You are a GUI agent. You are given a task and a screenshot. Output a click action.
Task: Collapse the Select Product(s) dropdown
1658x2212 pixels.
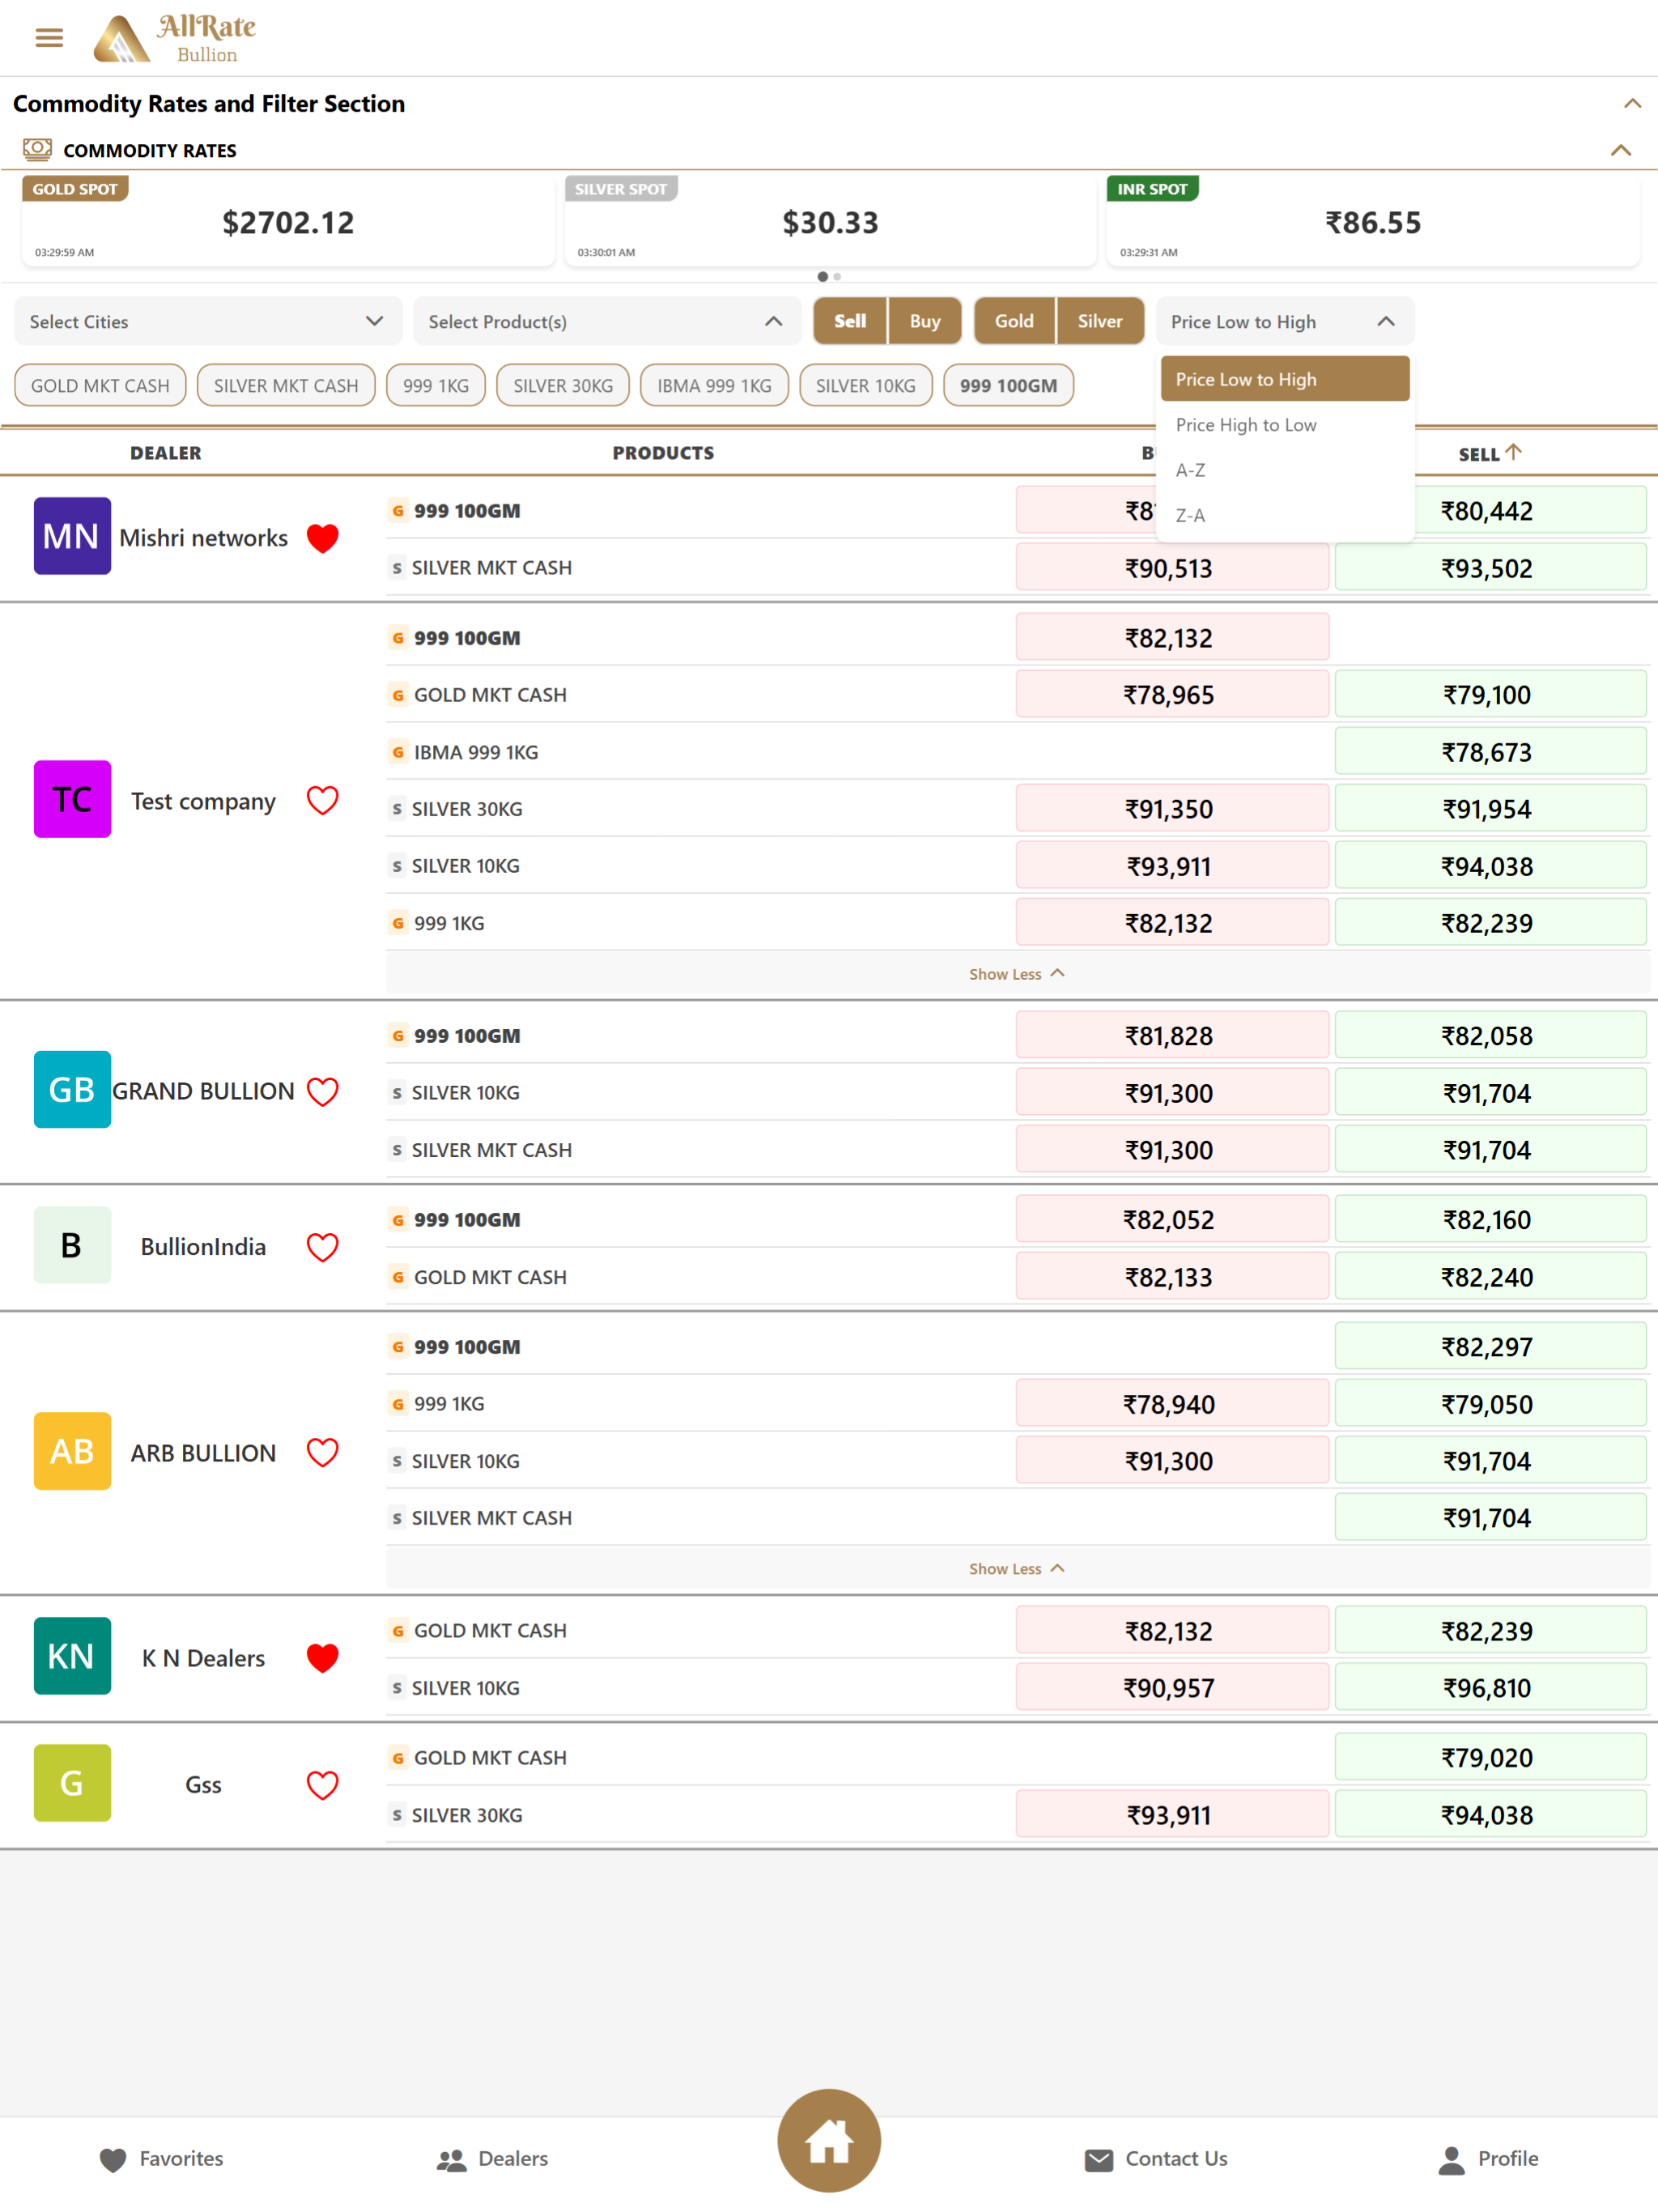[x=607, y=321]
